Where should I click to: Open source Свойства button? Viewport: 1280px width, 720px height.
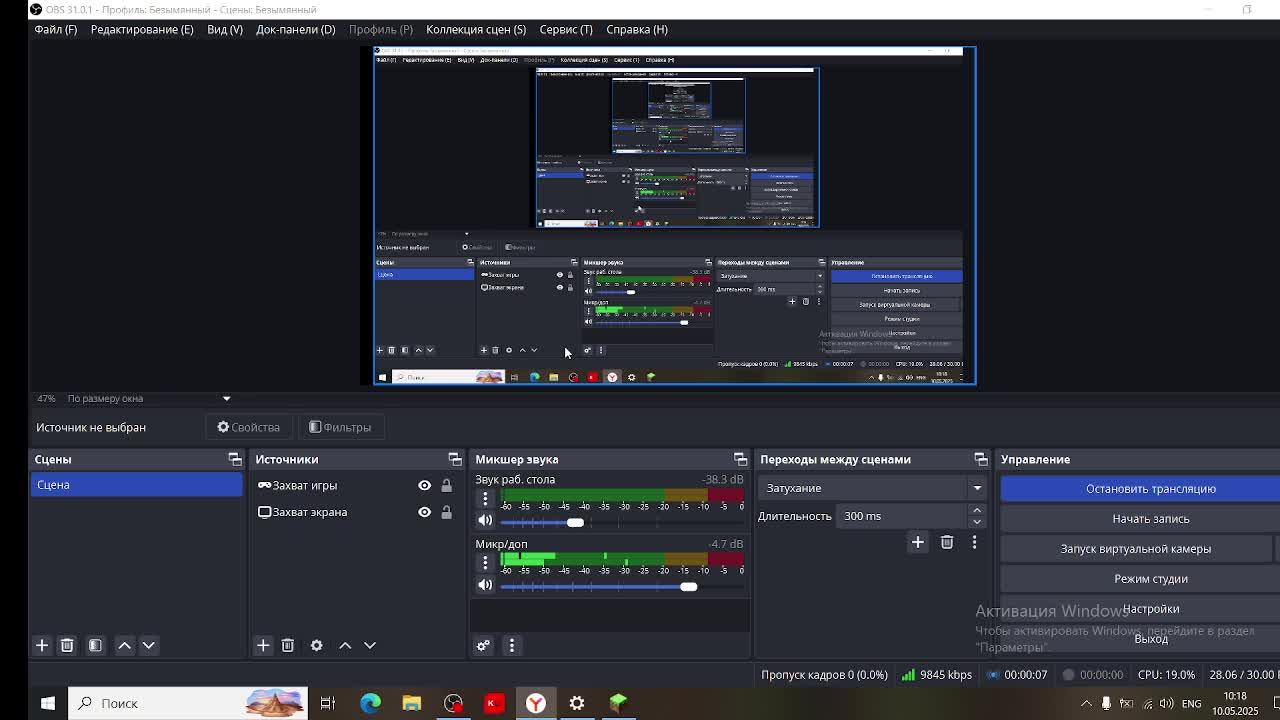(x=249, y=427)
